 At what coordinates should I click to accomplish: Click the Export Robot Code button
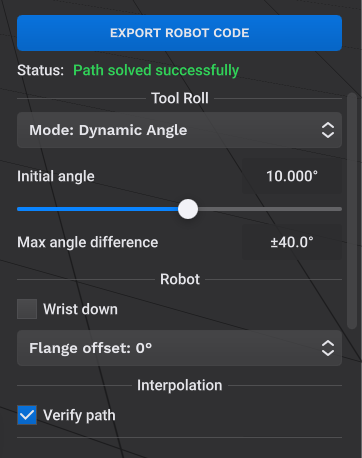179,33
